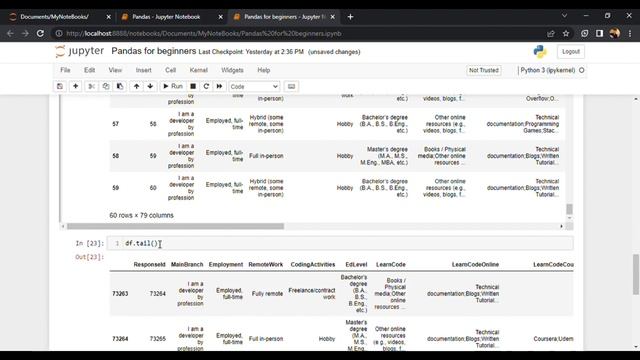The height and width of the screenshot is (360, 640).
Task: Open the Widgets menu
Action: click(x=232, y=70)
